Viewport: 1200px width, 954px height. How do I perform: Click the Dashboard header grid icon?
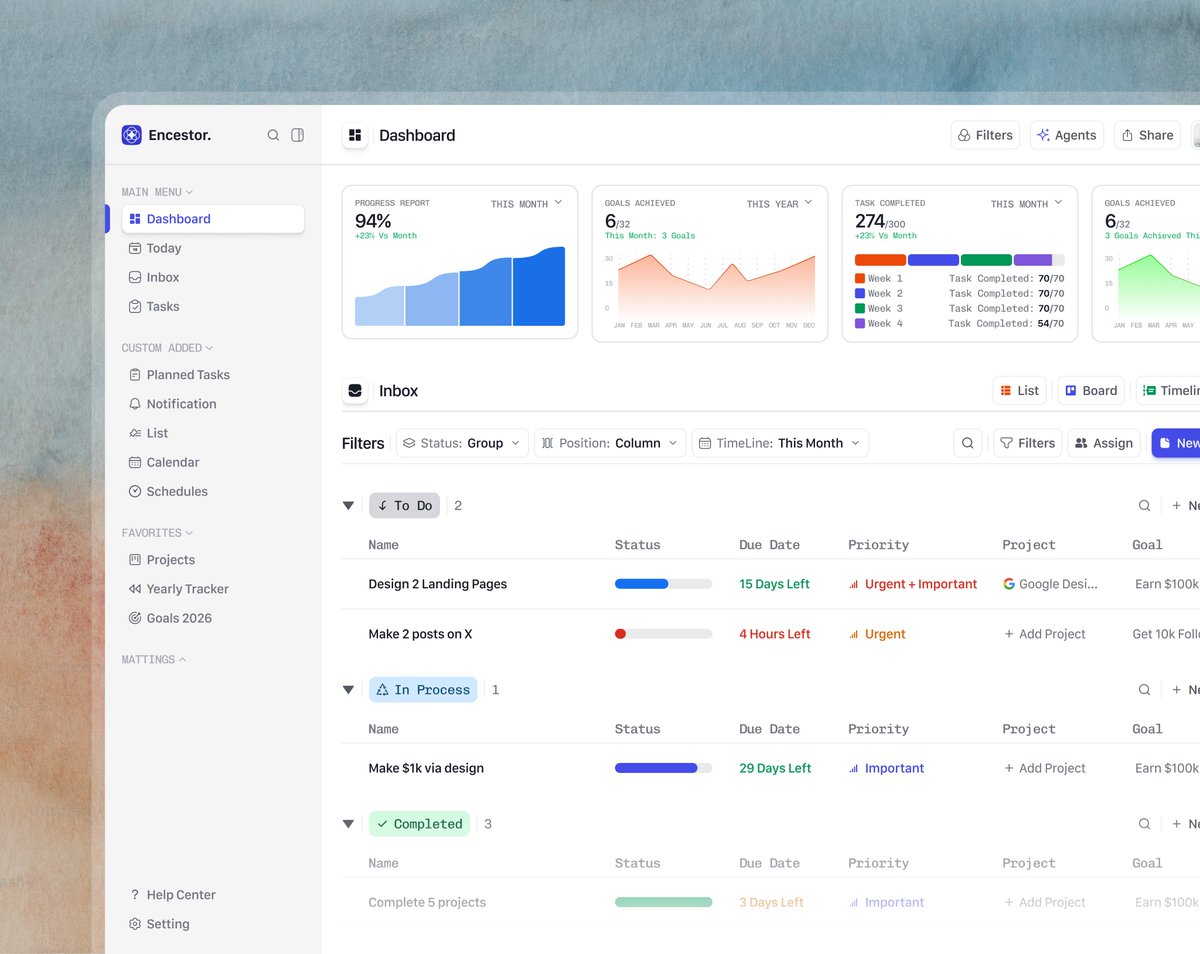pos(355,135)
